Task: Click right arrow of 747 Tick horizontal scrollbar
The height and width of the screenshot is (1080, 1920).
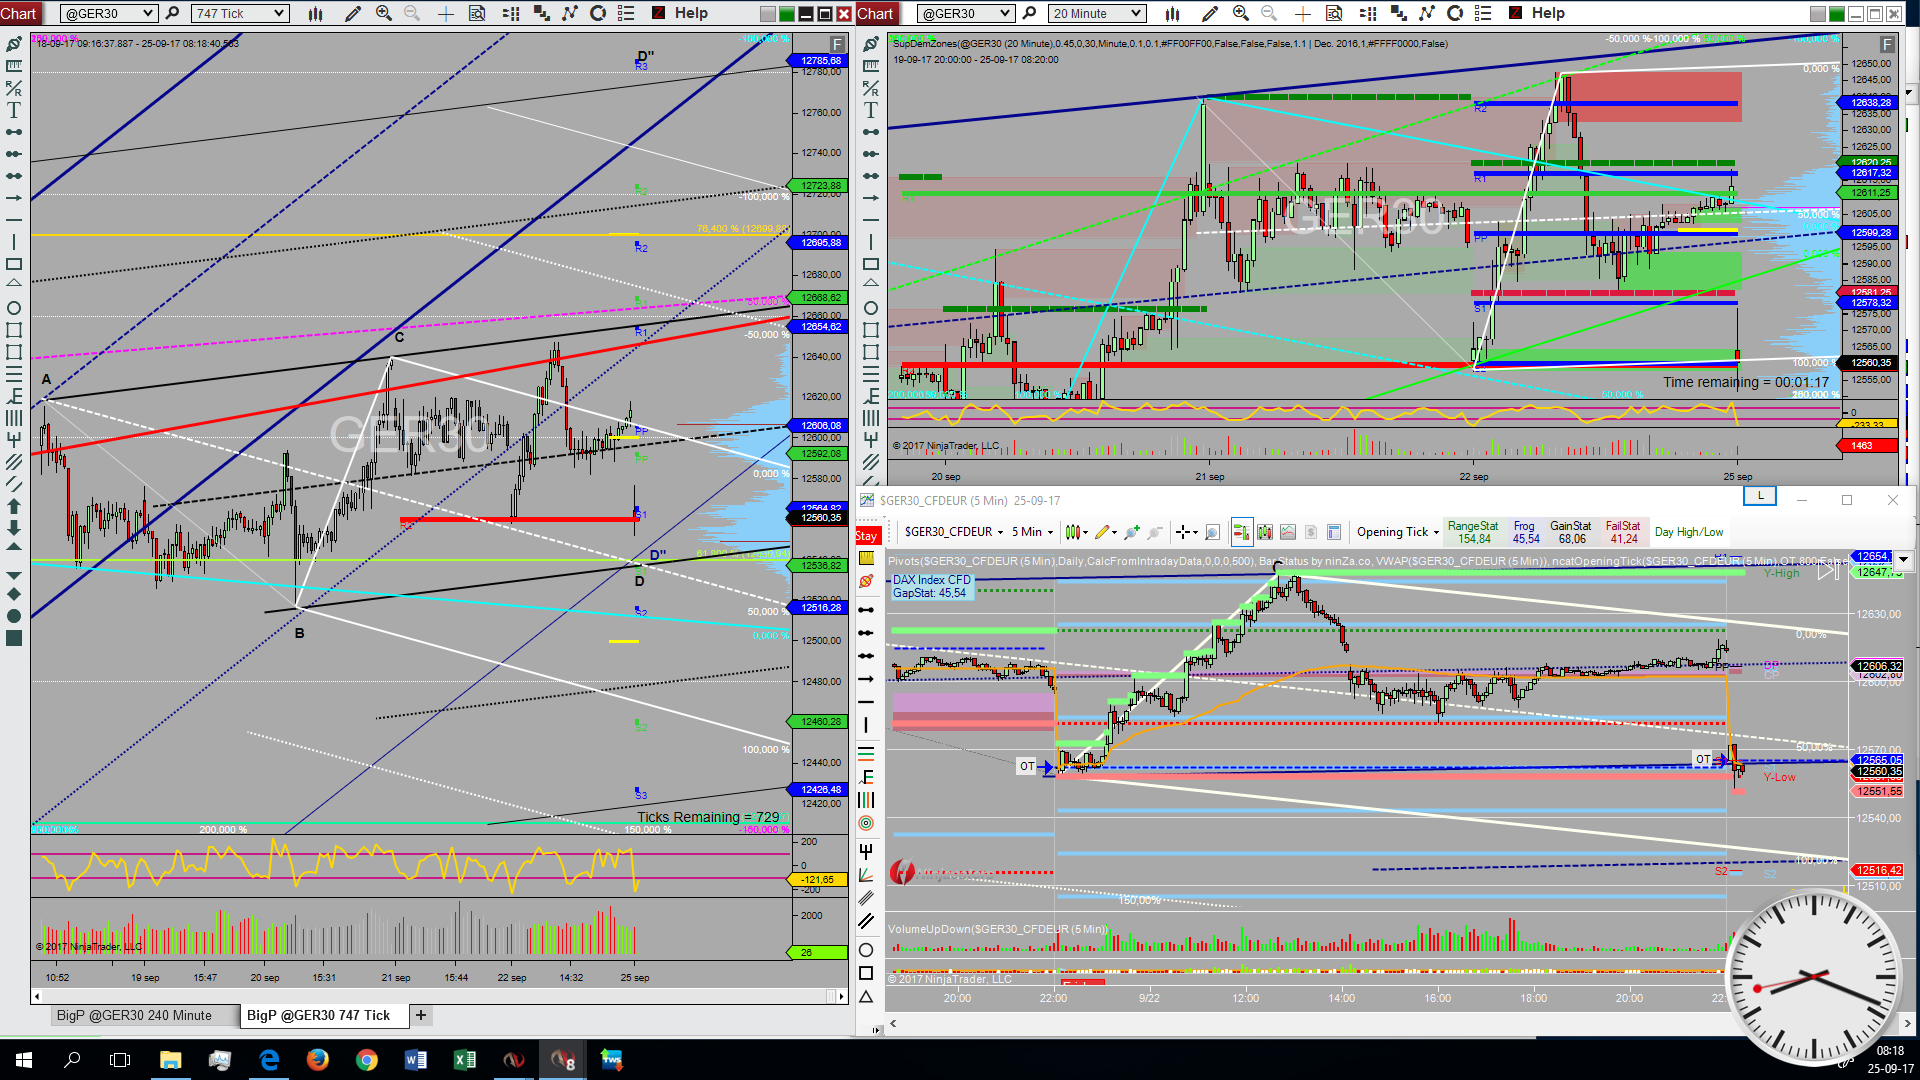Action: pos(841,996)
